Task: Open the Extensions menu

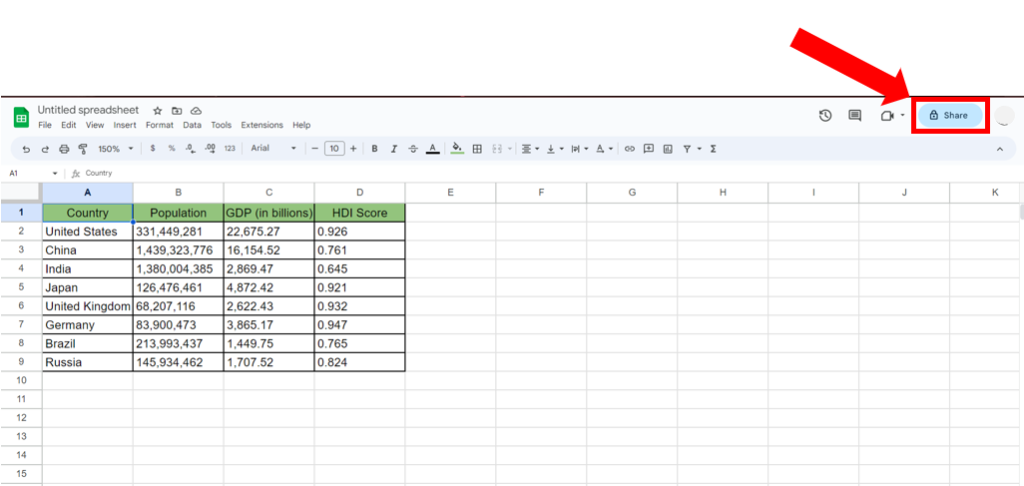Action: pos(262,125)
